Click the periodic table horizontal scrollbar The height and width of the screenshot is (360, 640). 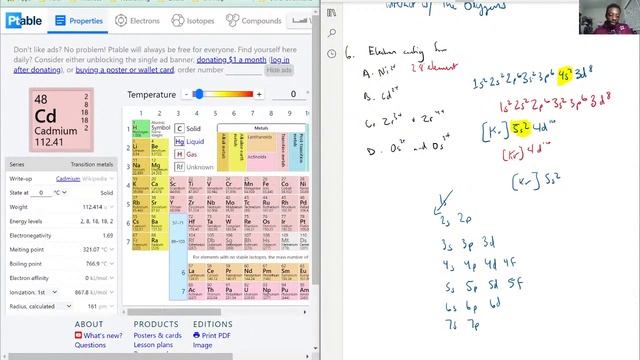[x=174, y=312]
